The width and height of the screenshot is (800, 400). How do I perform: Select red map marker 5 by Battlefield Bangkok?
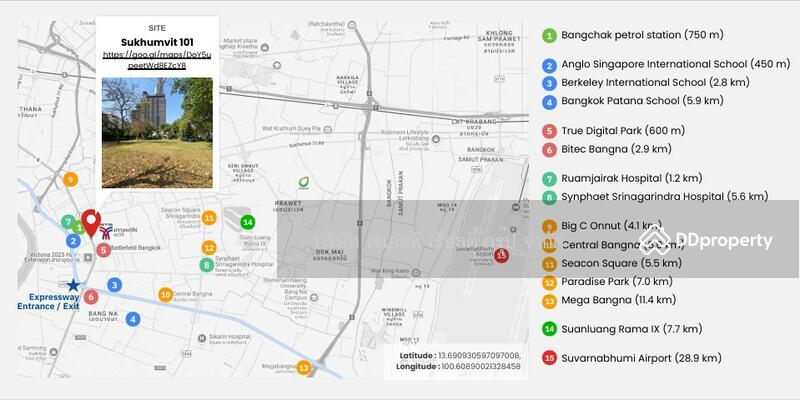[x=104, y=249]
